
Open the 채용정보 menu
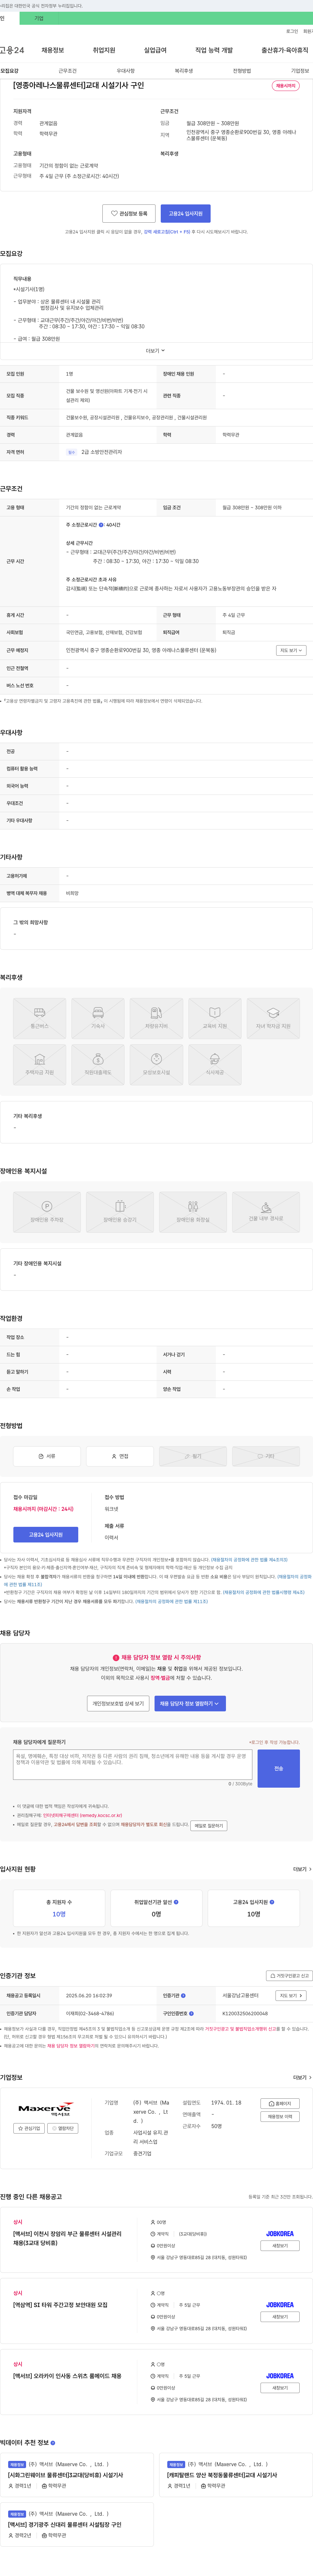point(53,50)
